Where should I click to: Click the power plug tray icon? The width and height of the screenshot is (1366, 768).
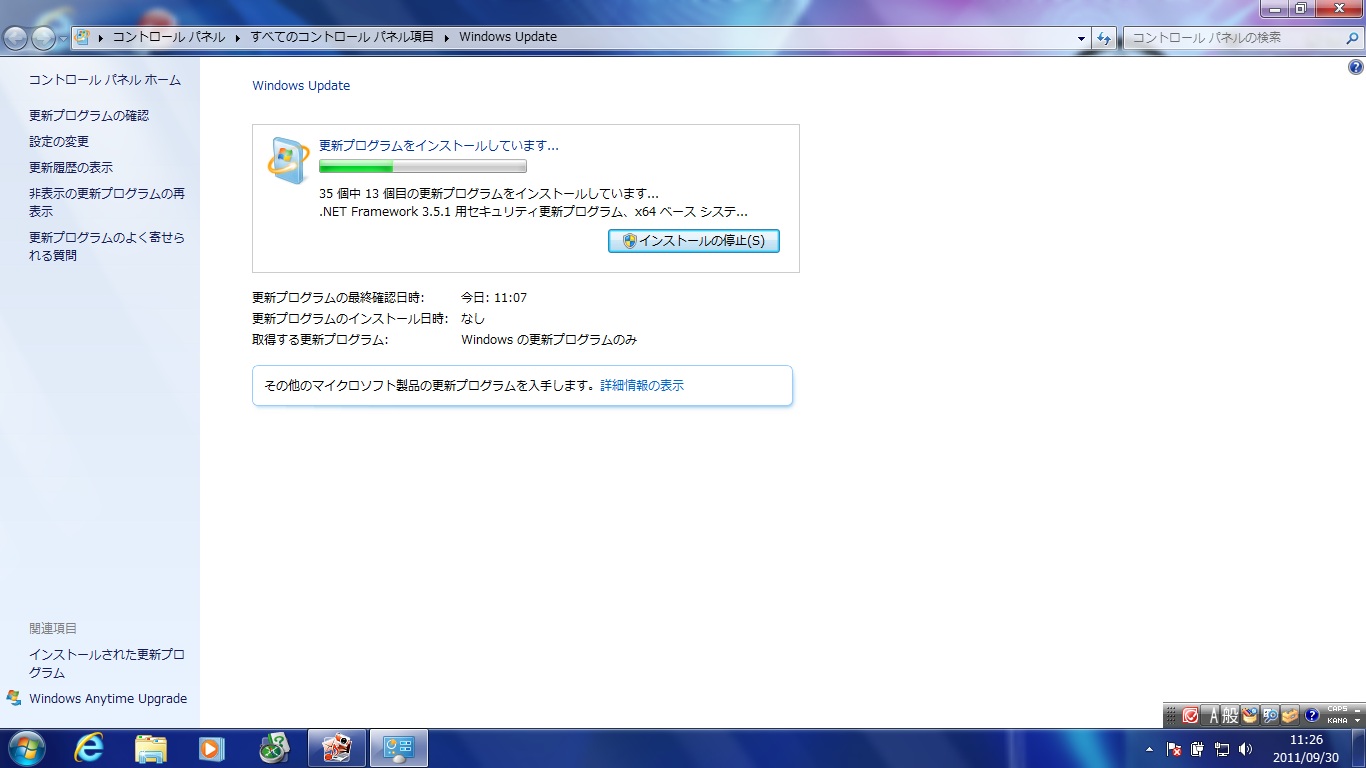pyautogui.click(x=1197, y=748)
